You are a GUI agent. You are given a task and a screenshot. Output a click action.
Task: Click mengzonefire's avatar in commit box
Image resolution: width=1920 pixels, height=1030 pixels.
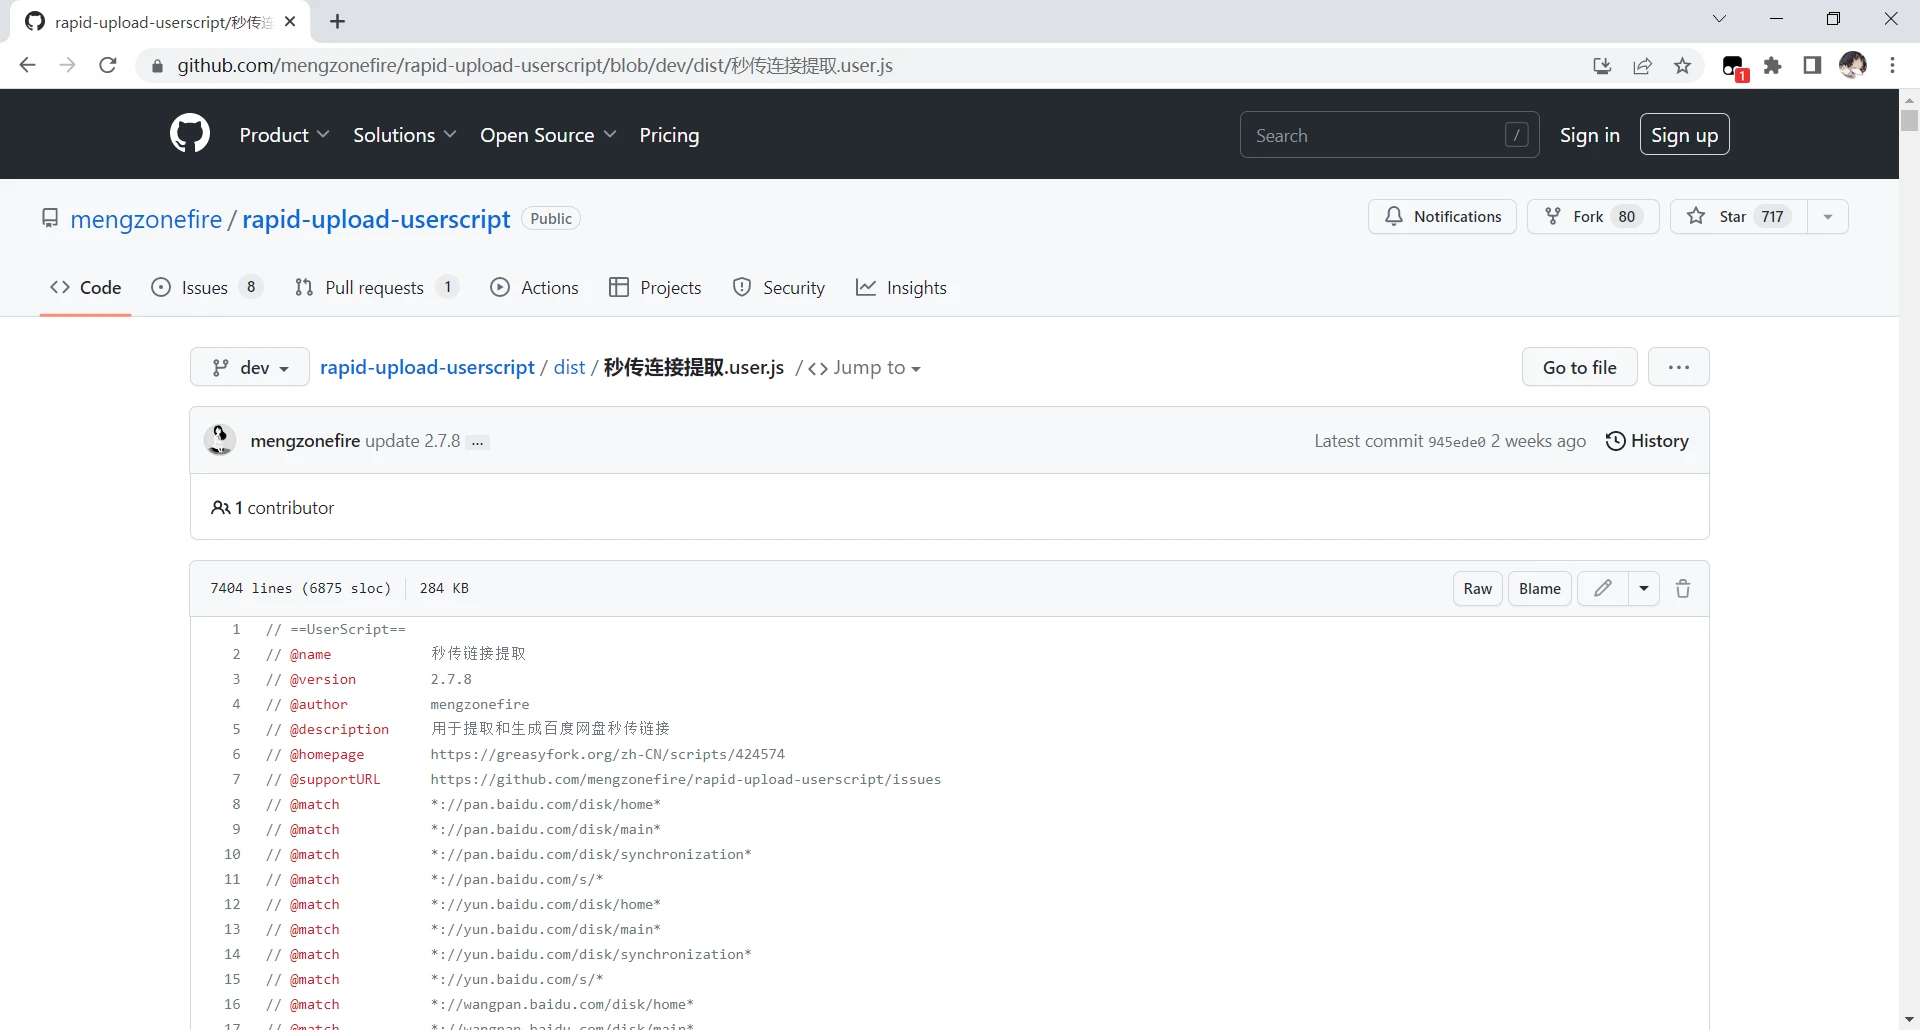[x=220, y=440]
